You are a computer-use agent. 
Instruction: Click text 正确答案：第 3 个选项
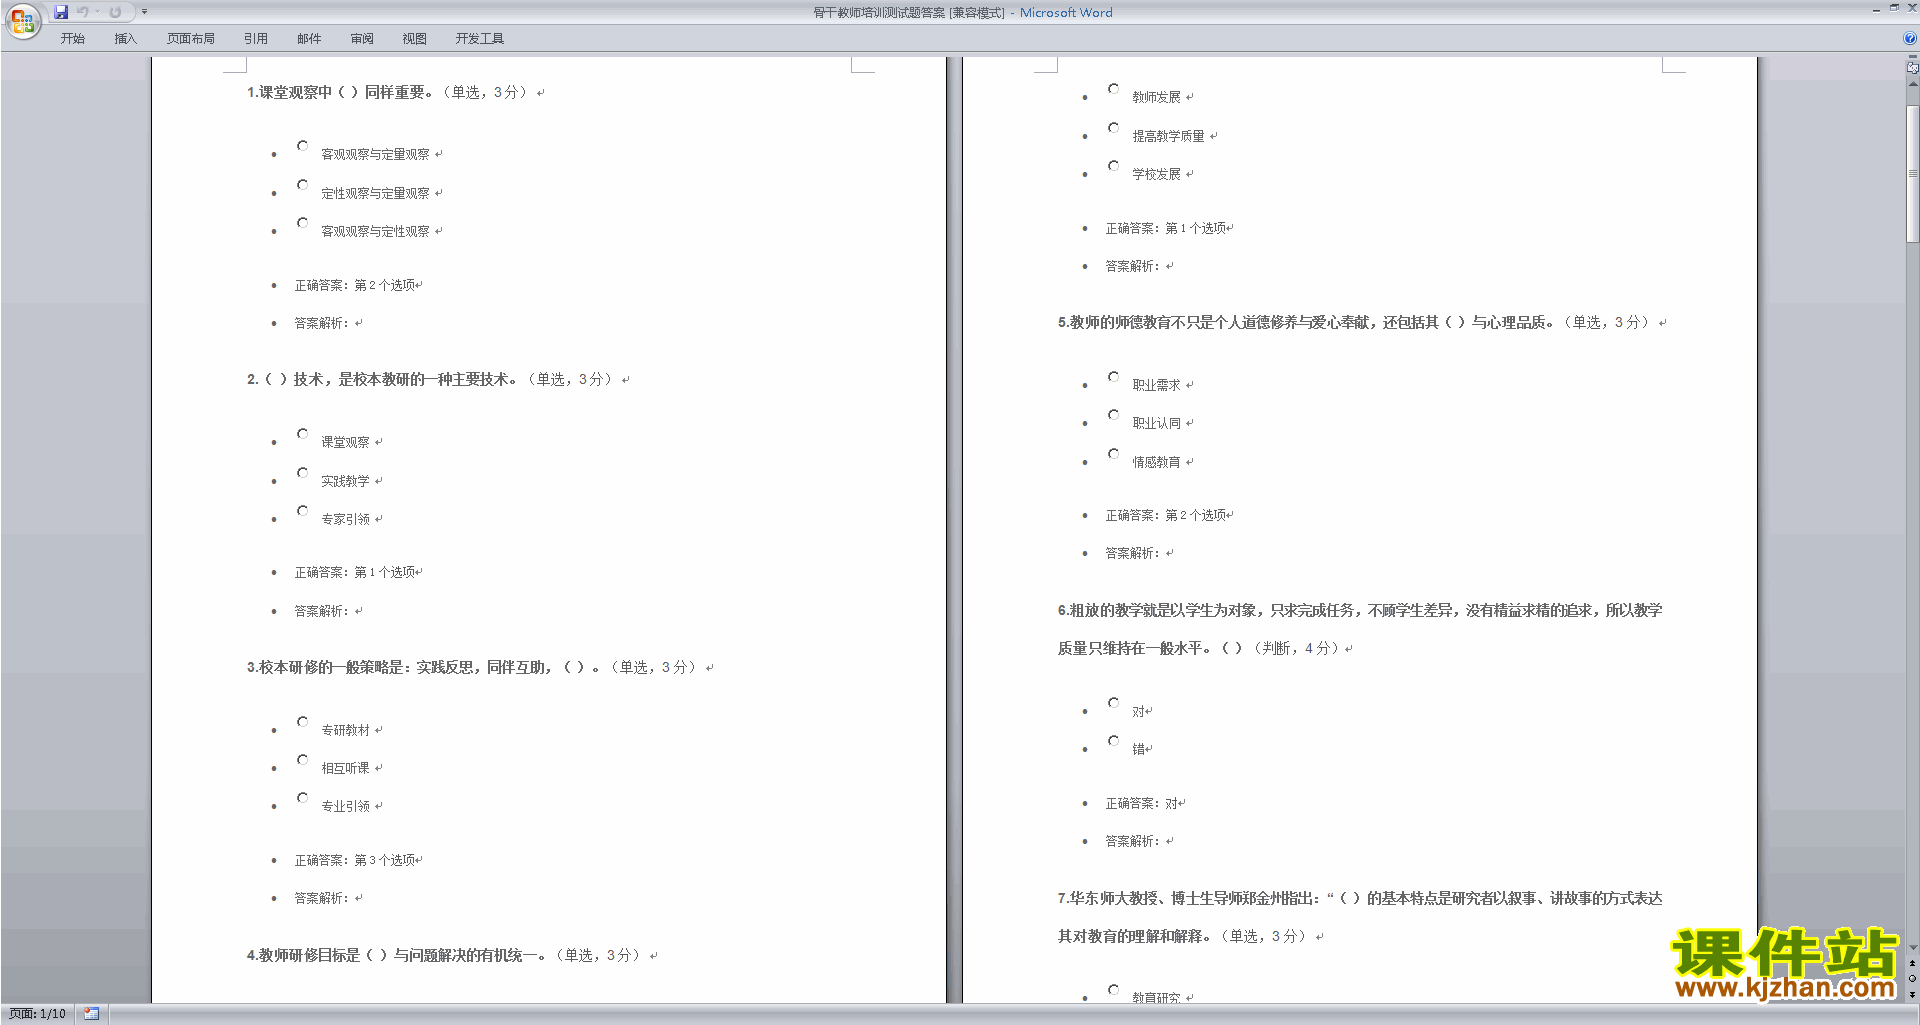355,860
